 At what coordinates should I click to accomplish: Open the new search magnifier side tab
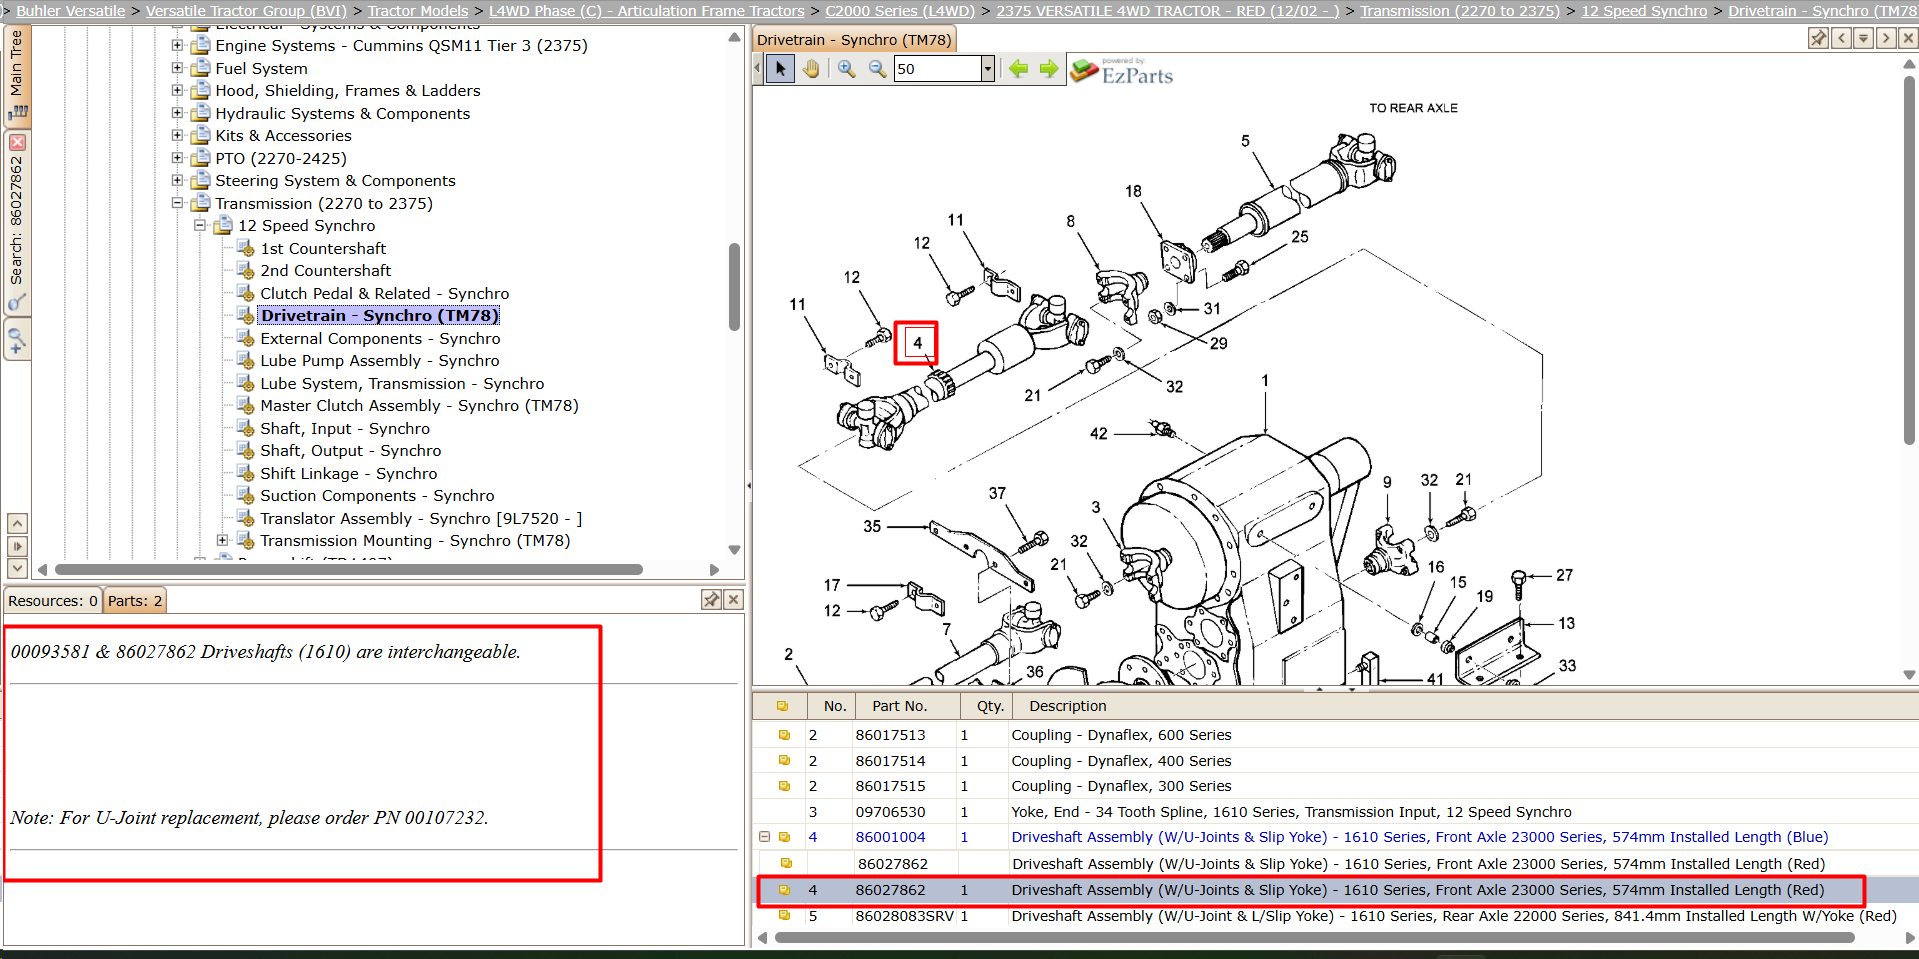tap(17, 341)
